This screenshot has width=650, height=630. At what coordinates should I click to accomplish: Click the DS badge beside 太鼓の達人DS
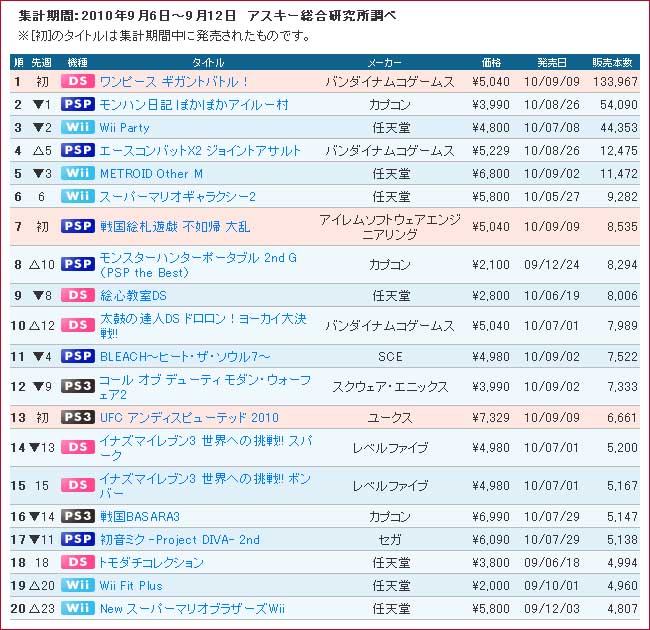pos(78,325)
